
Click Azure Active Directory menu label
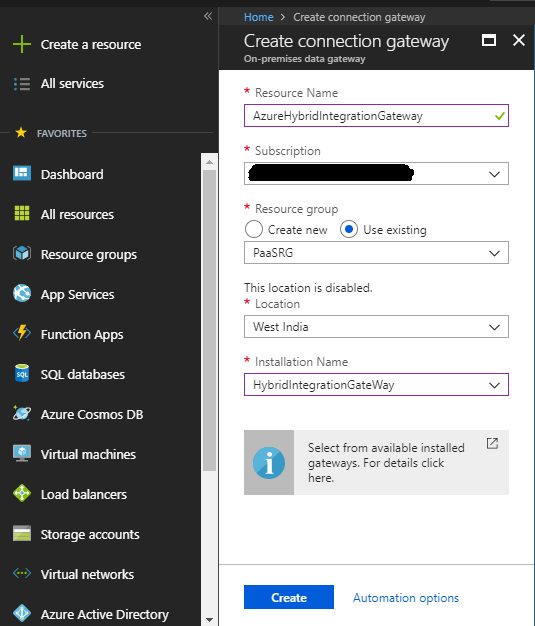click(x=105, y=614)
